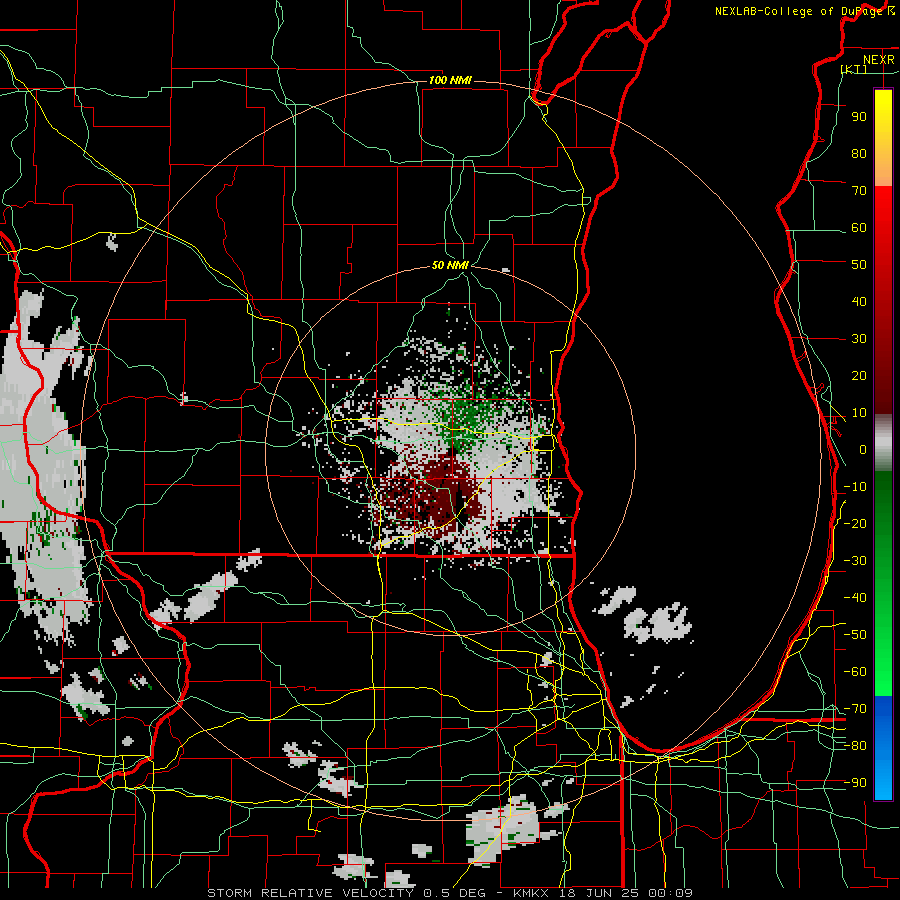
Task: Click the NEXR label above color scale
Action: [x=879, y=60]
